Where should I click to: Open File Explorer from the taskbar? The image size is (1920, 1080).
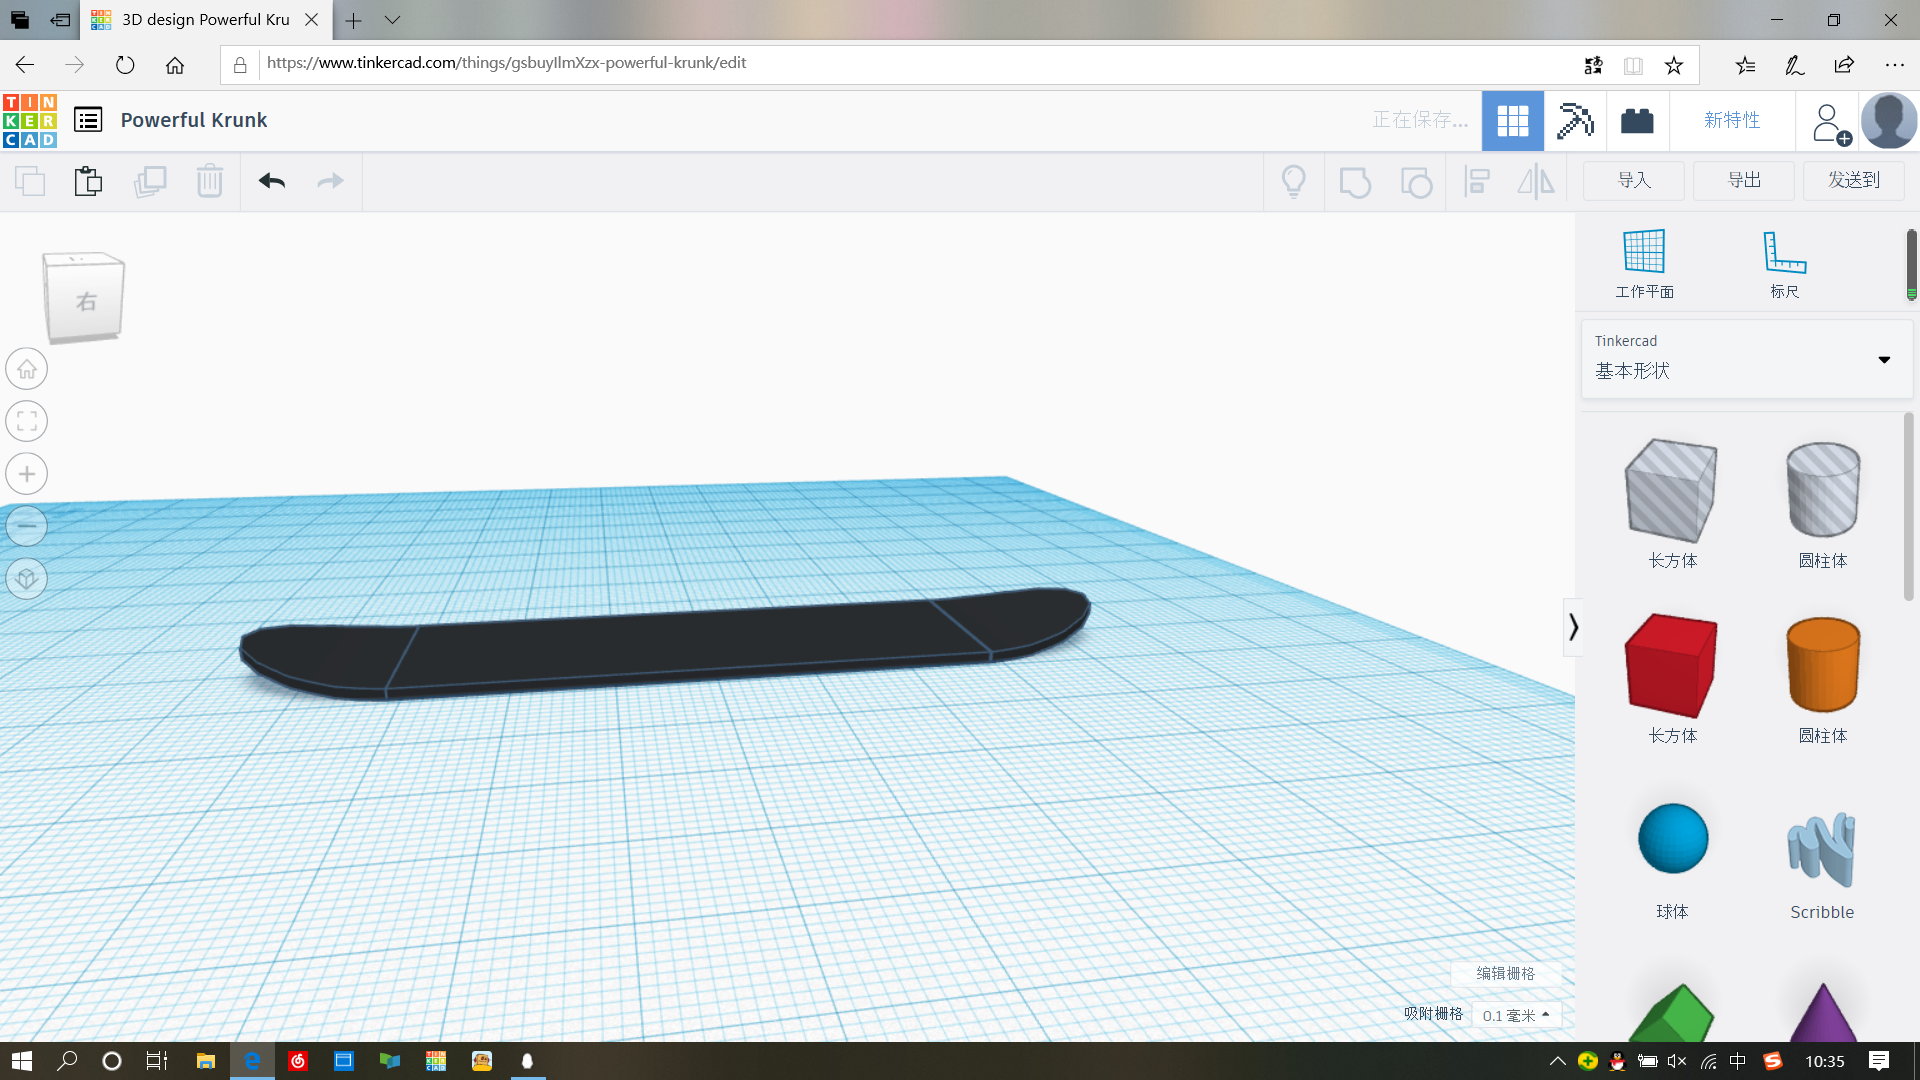click(205, 1061)
